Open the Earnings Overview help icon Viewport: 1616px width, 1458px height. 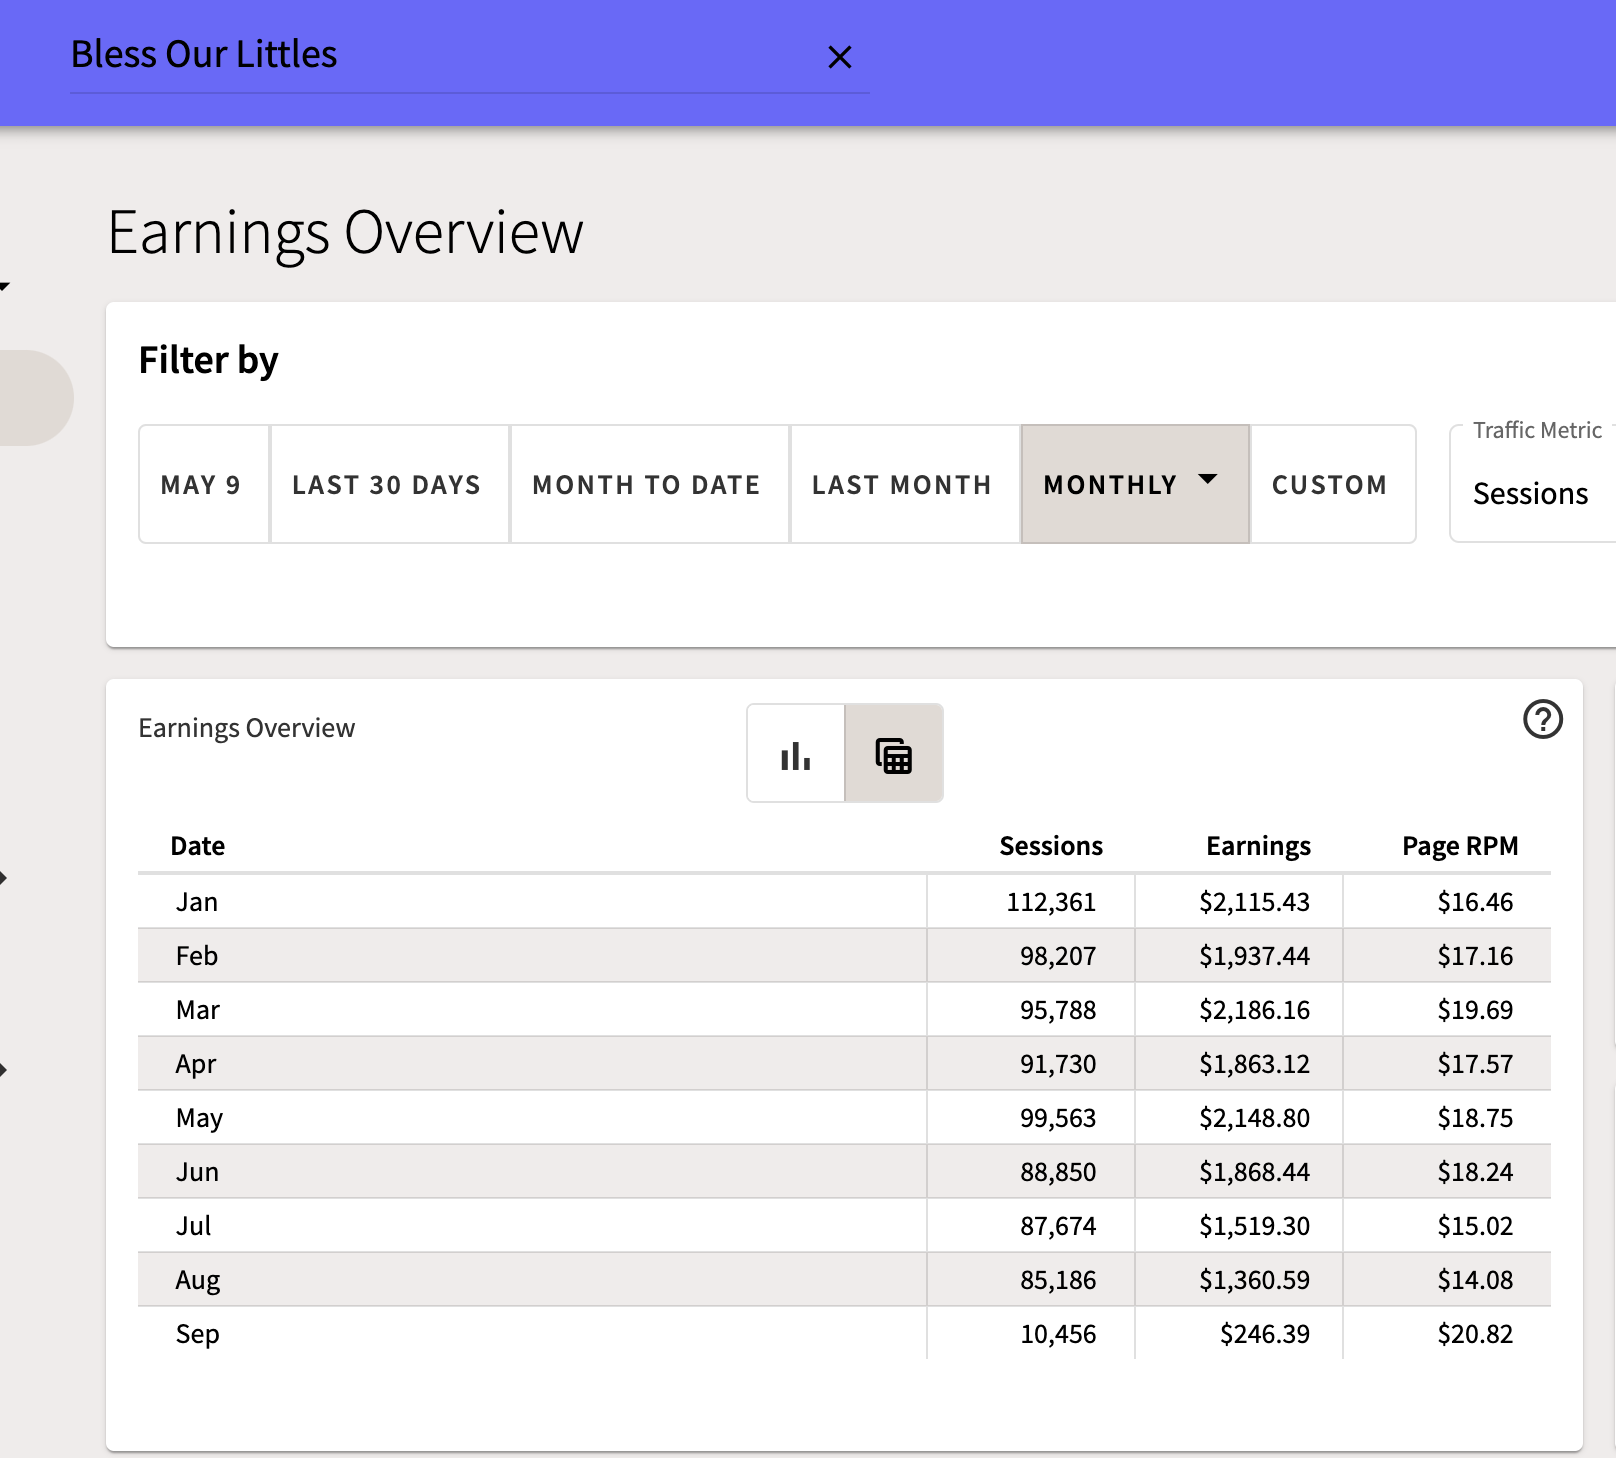point(1543,719)
